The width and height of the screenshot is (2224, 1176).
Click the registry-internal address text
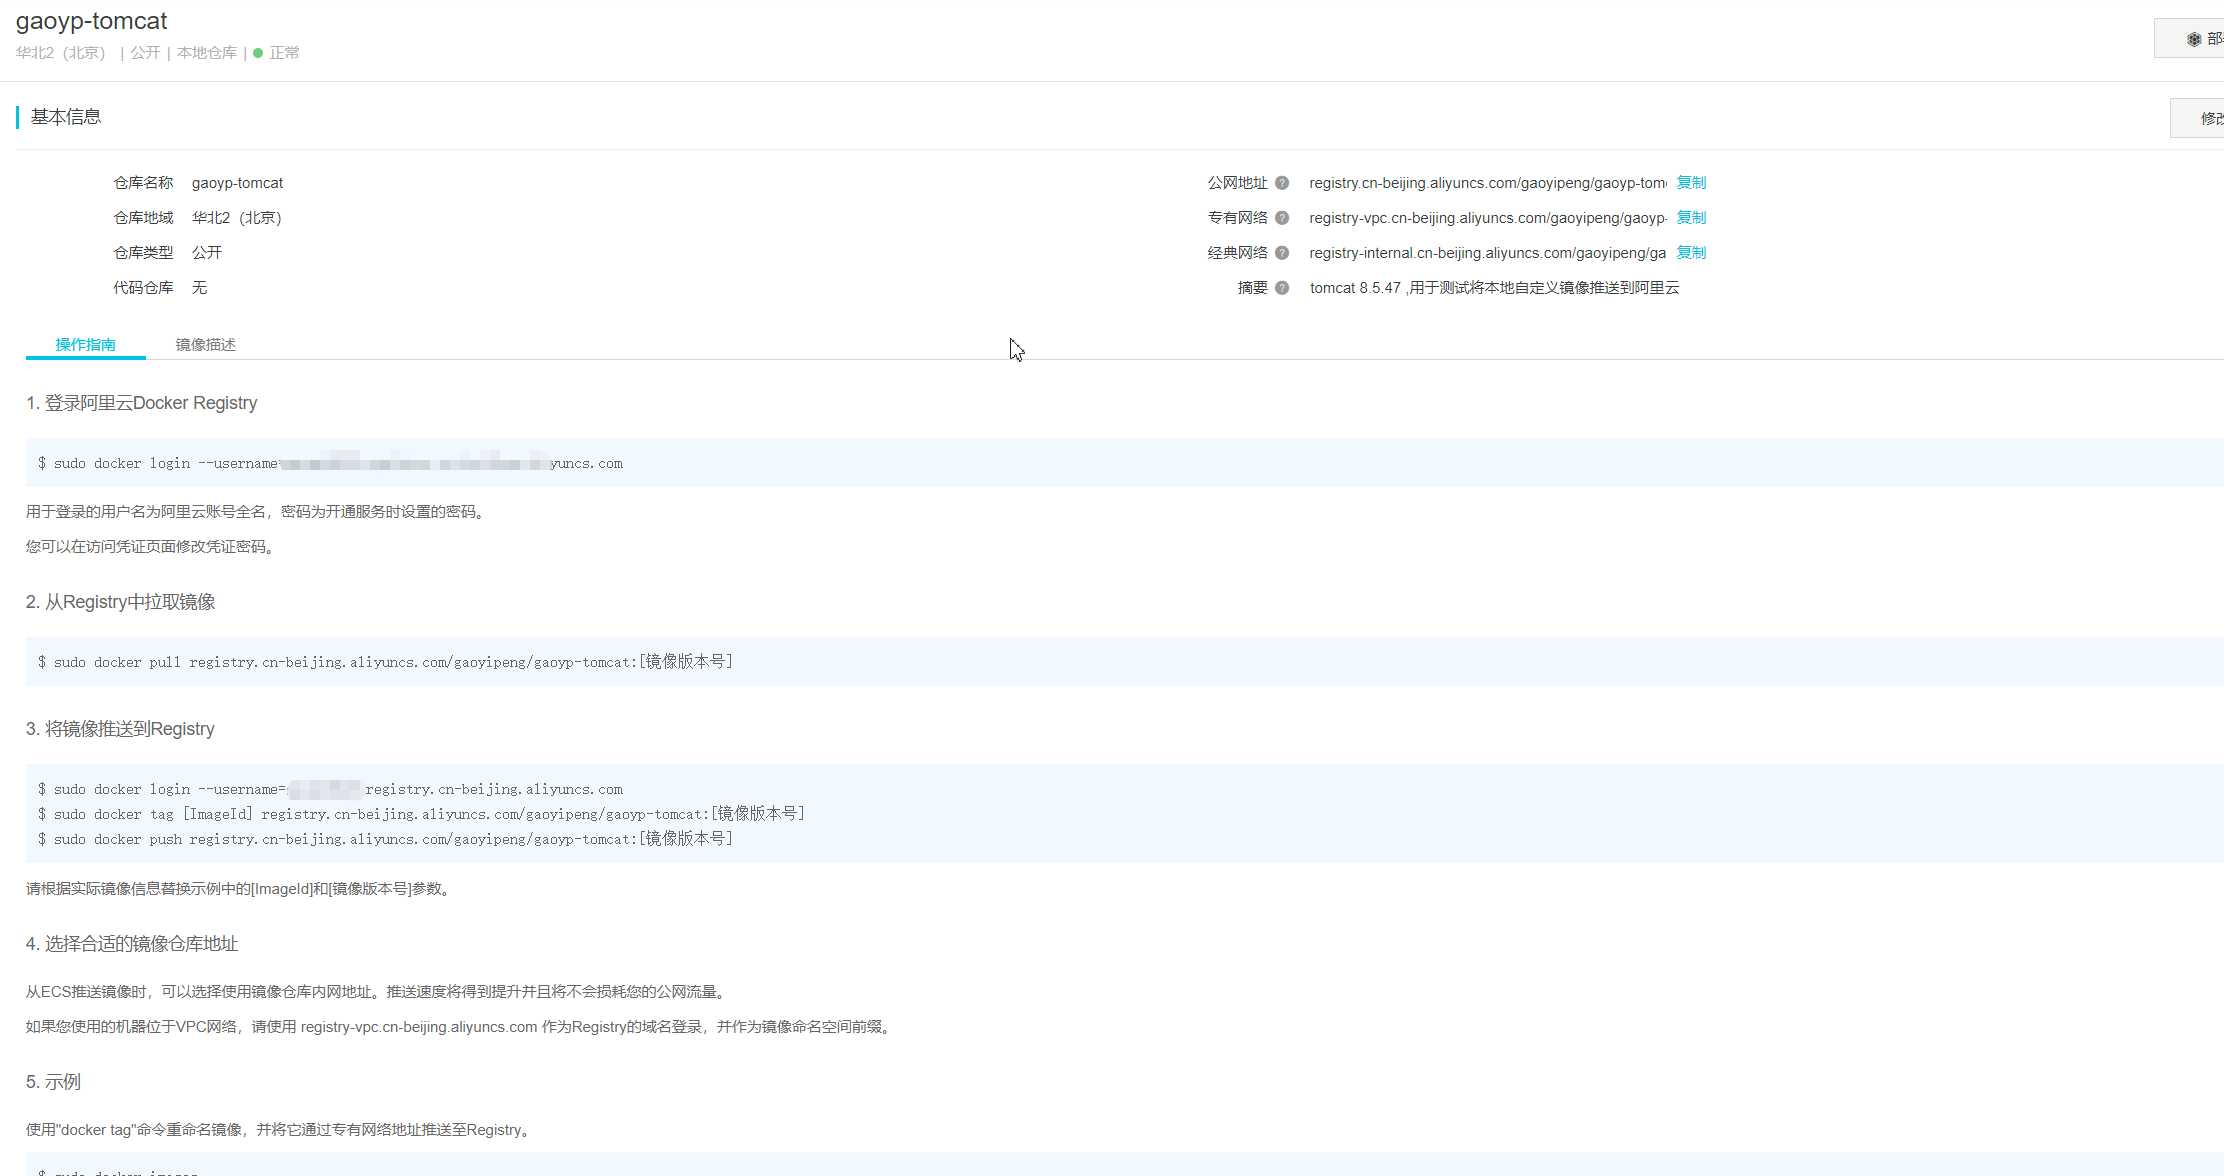coord(1486,253)
